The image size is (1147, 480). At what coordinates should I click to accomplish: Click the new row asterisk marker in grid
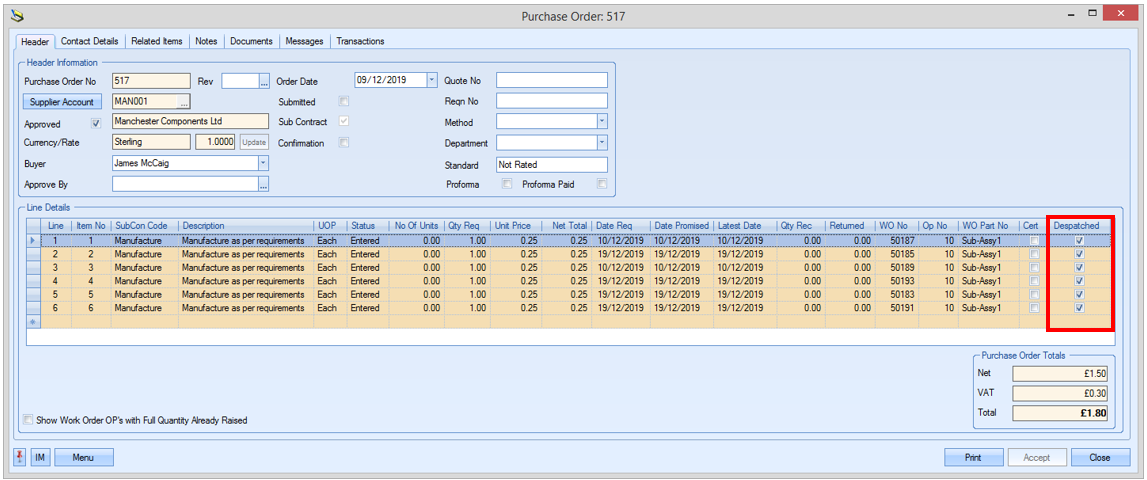click(34, 322)
